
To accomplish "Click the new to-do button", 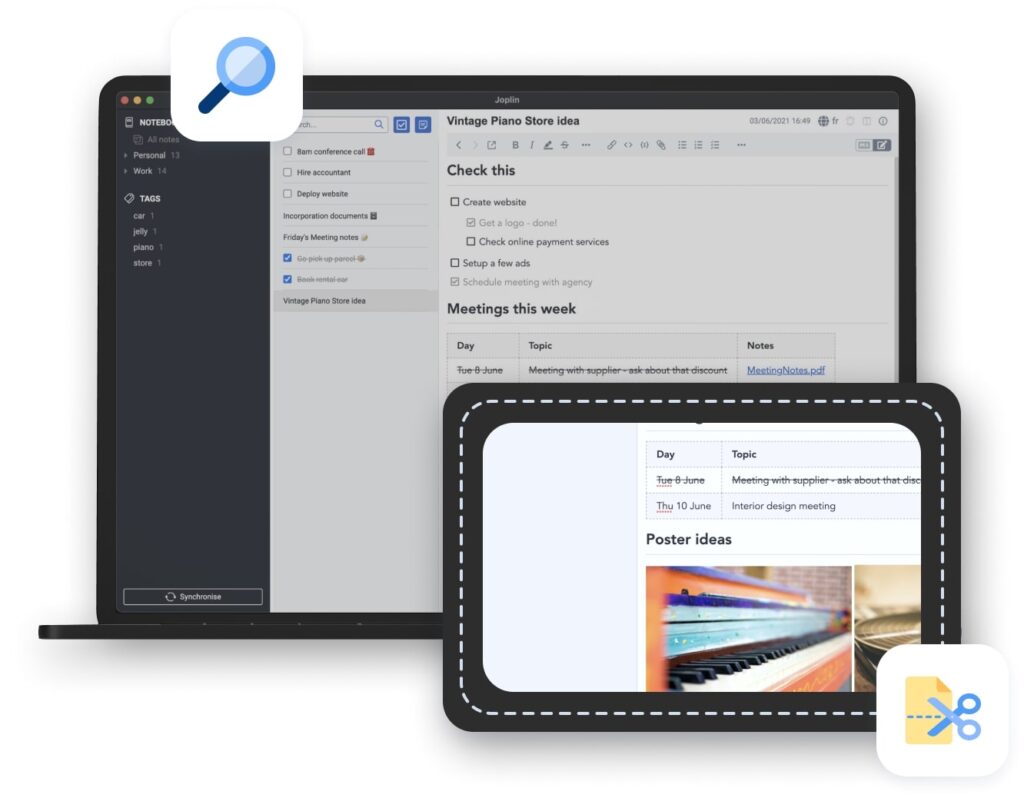I will [x=402, y=125].
